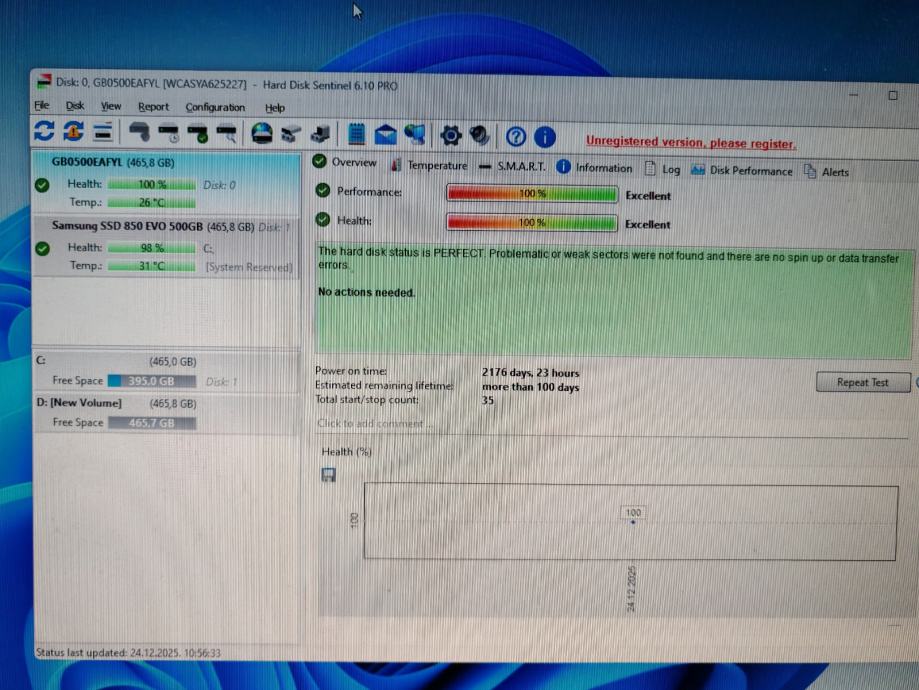The image size is (919, 690).
Task: Switch to the S.M.A.R.T. tab
Action: click(512, 166)
